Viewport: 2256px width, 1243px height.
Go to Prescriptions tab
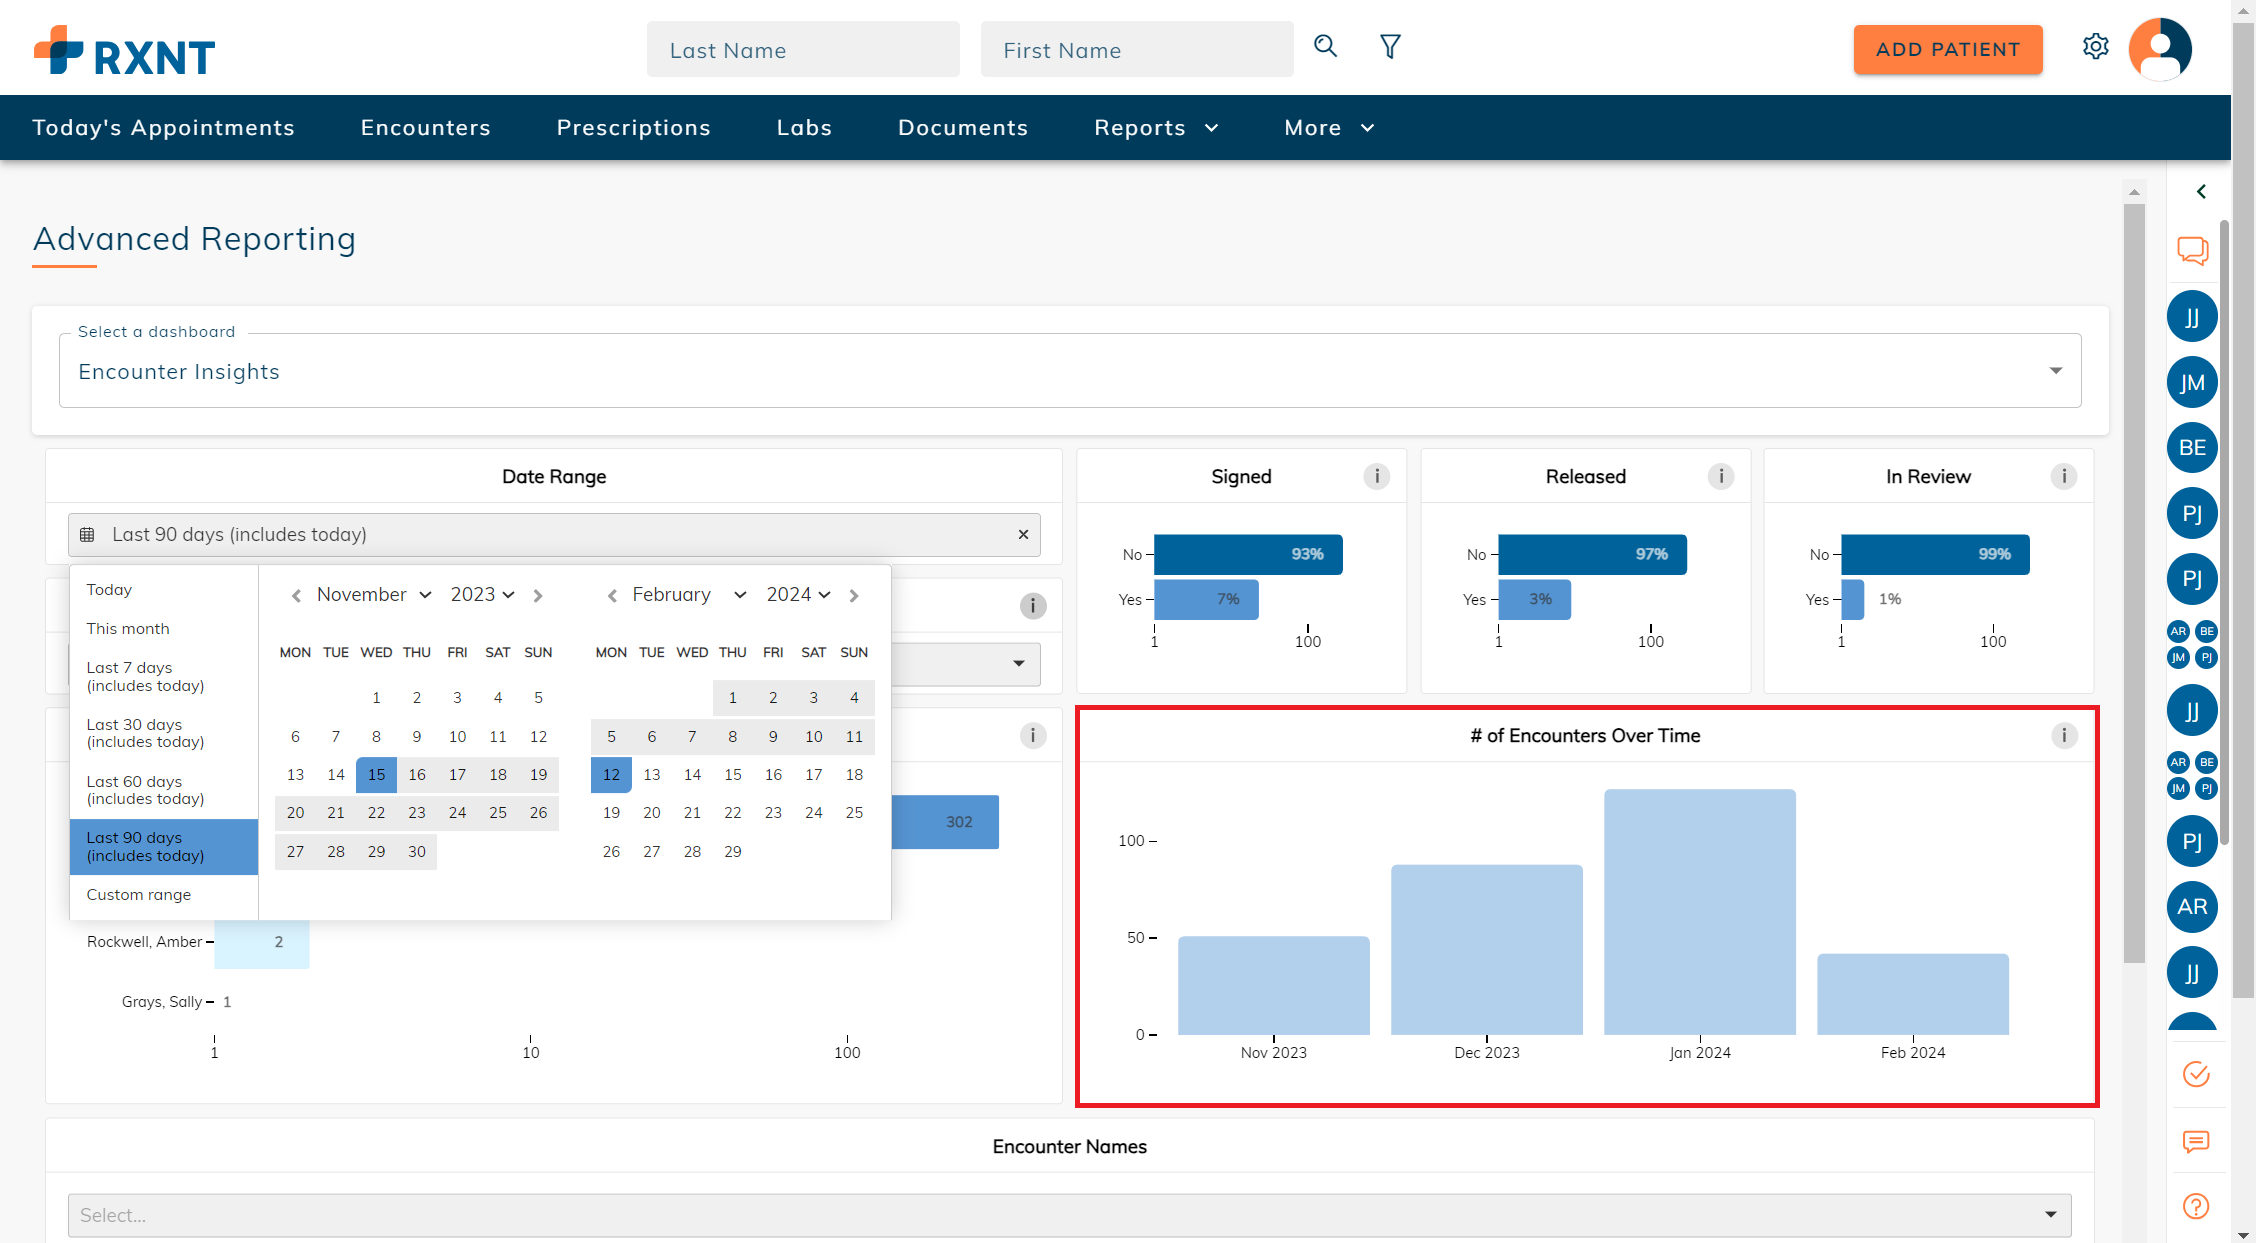coord(633,127)
